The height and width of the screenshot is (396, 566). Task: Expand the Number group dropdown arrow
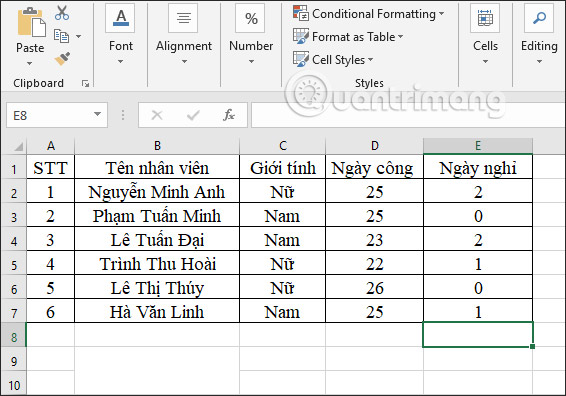click(x=251, y=61)
